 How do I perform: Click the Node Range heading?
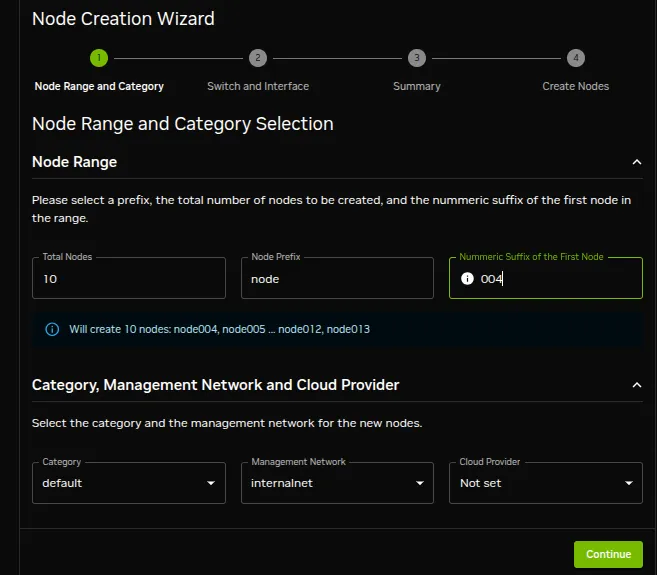(x=75, y=162)
